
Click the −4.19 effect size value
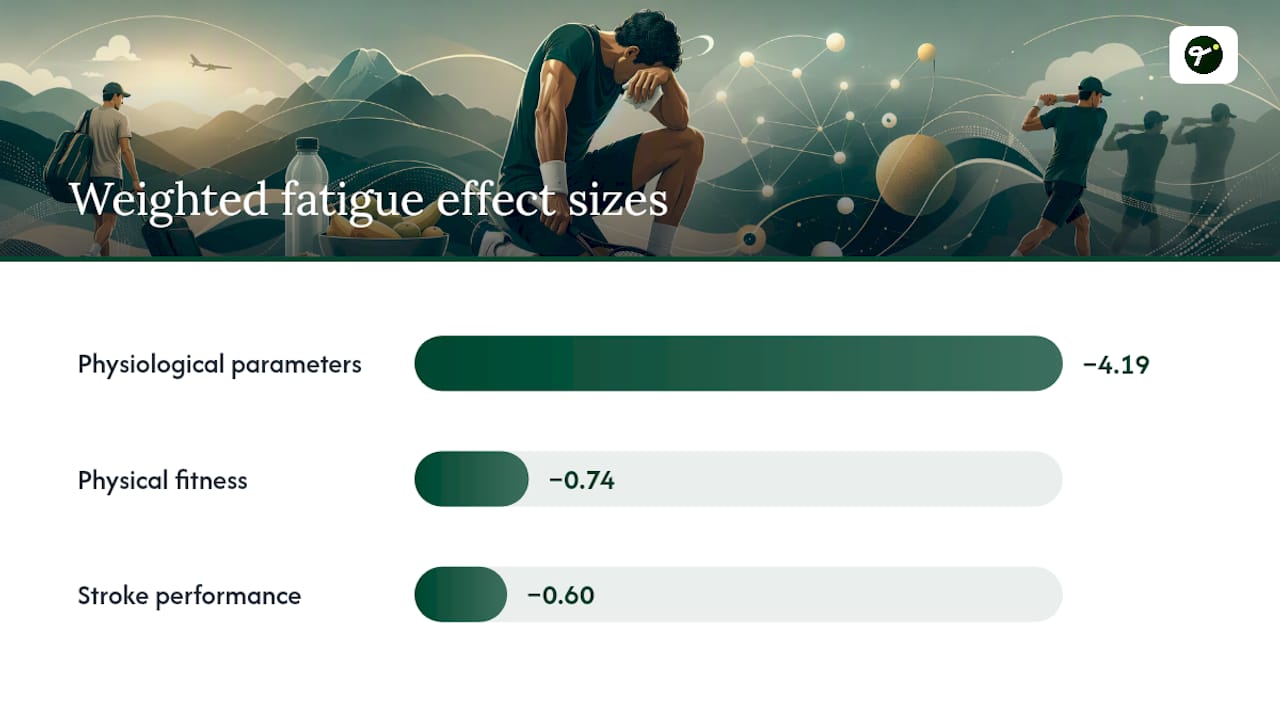click(1116, 365)
